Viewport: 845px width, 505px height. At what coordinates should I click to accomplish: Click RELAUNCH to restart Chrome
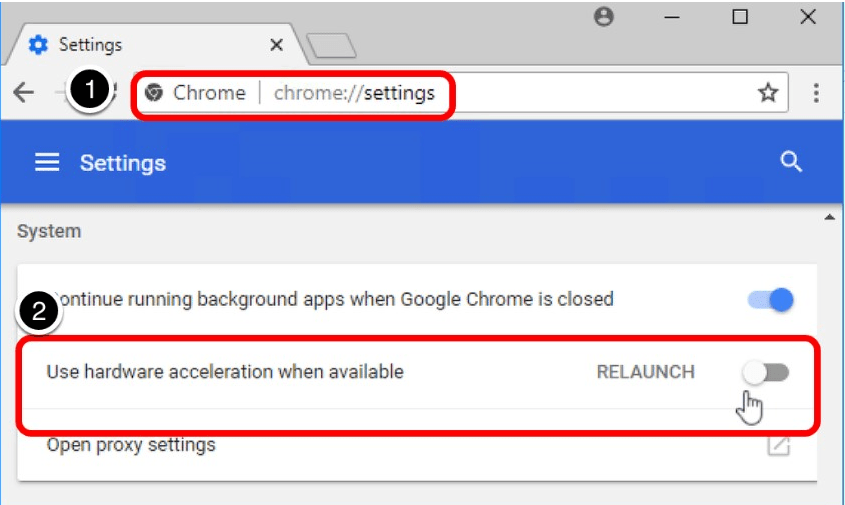coord(645,372)
